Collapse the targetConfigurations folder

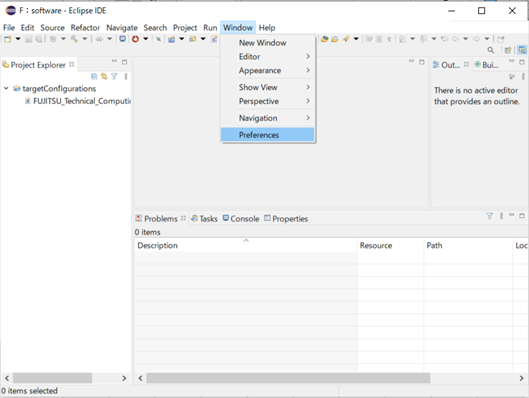[6, 88]
